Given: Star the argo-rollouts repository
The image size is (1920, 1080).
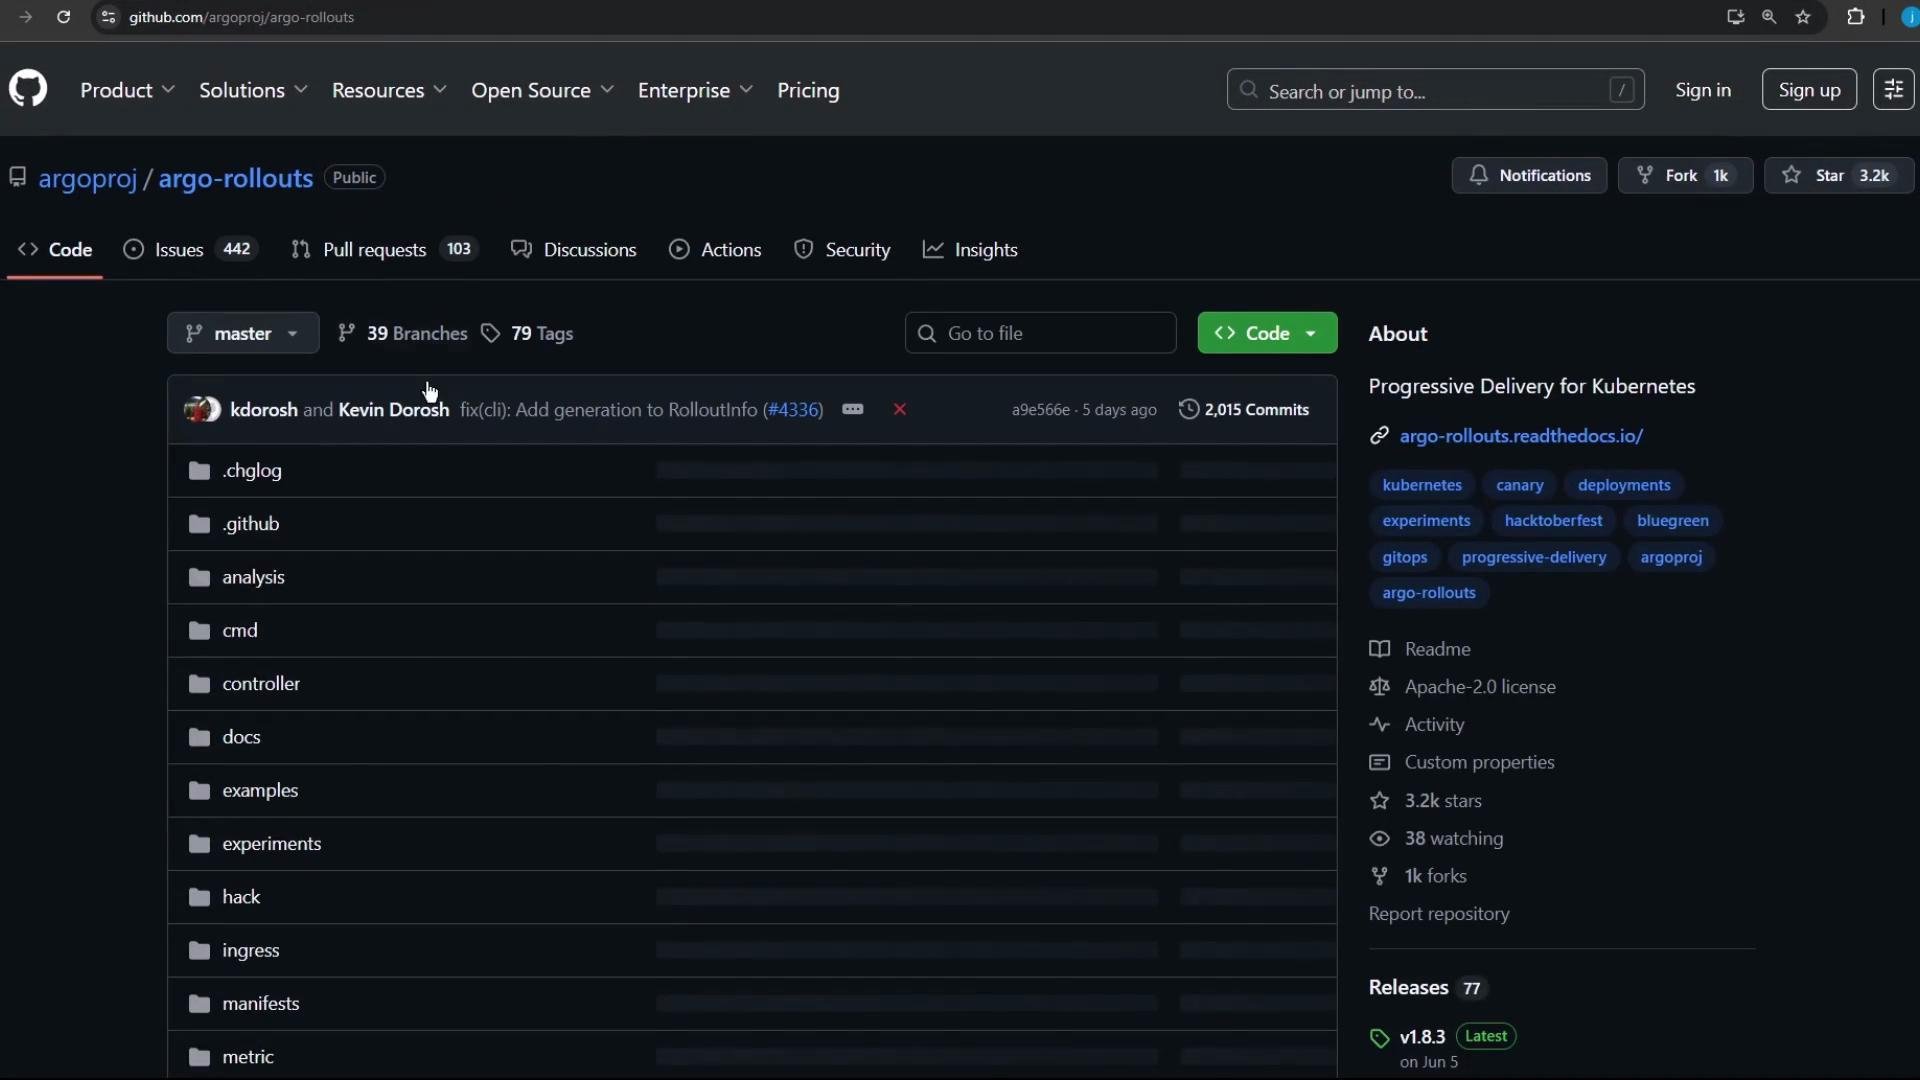Looking at the screenshot, I should pyautogui.click(x=1839, y=175).
